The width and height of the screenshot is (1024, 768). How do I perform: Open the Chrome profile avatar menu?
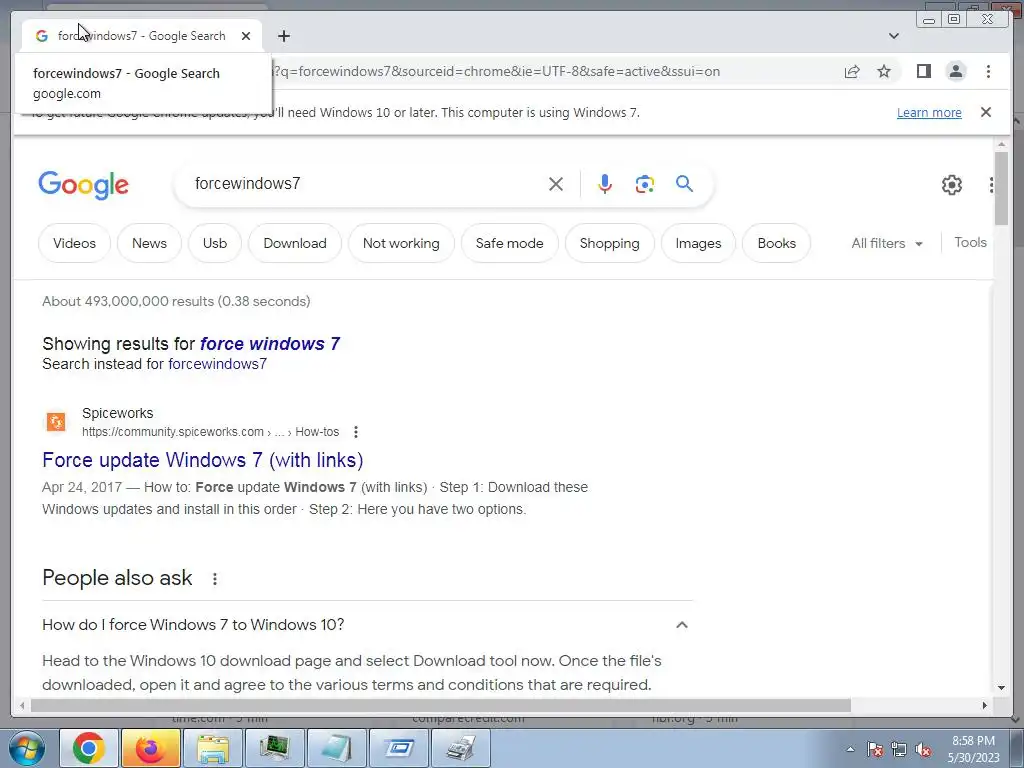[x=955, y=71]
